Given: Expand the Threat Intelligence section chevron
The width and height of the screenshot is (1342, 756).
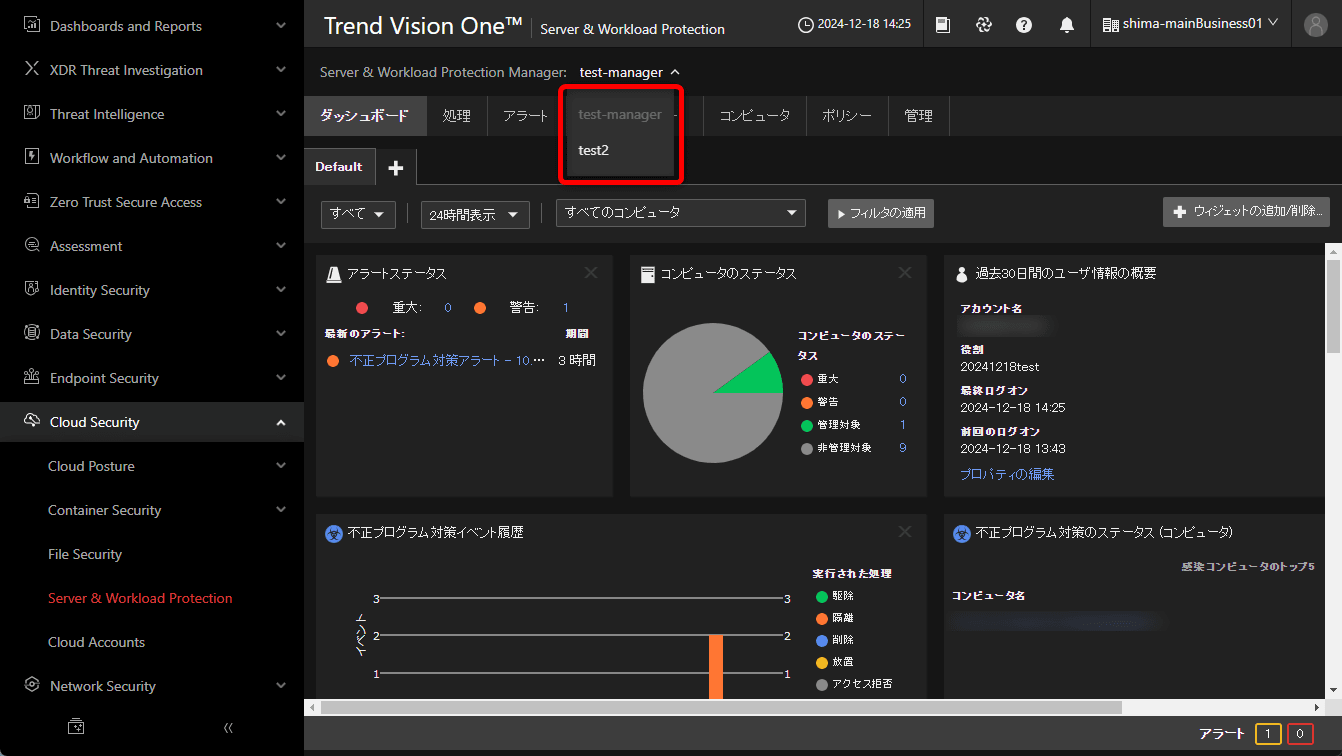Looking at the screenshot, I should click(281, 114).
